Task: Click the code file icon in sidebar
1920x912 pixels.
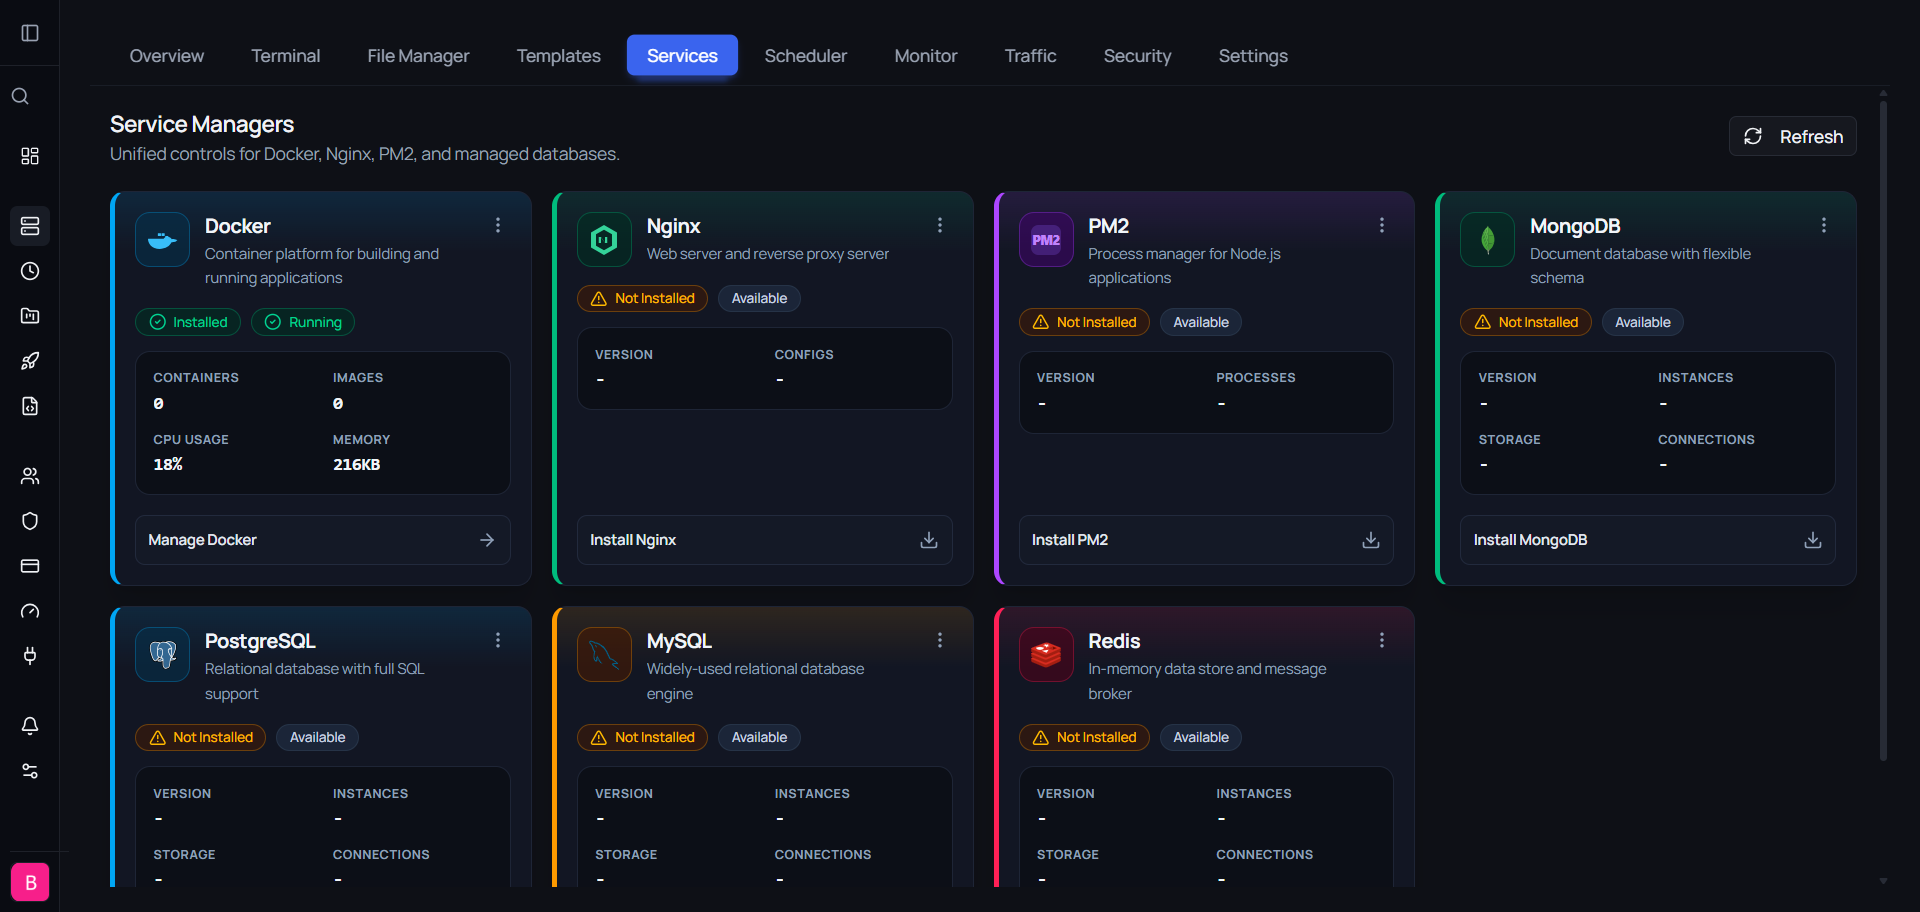Action: [x=30, y=406]
